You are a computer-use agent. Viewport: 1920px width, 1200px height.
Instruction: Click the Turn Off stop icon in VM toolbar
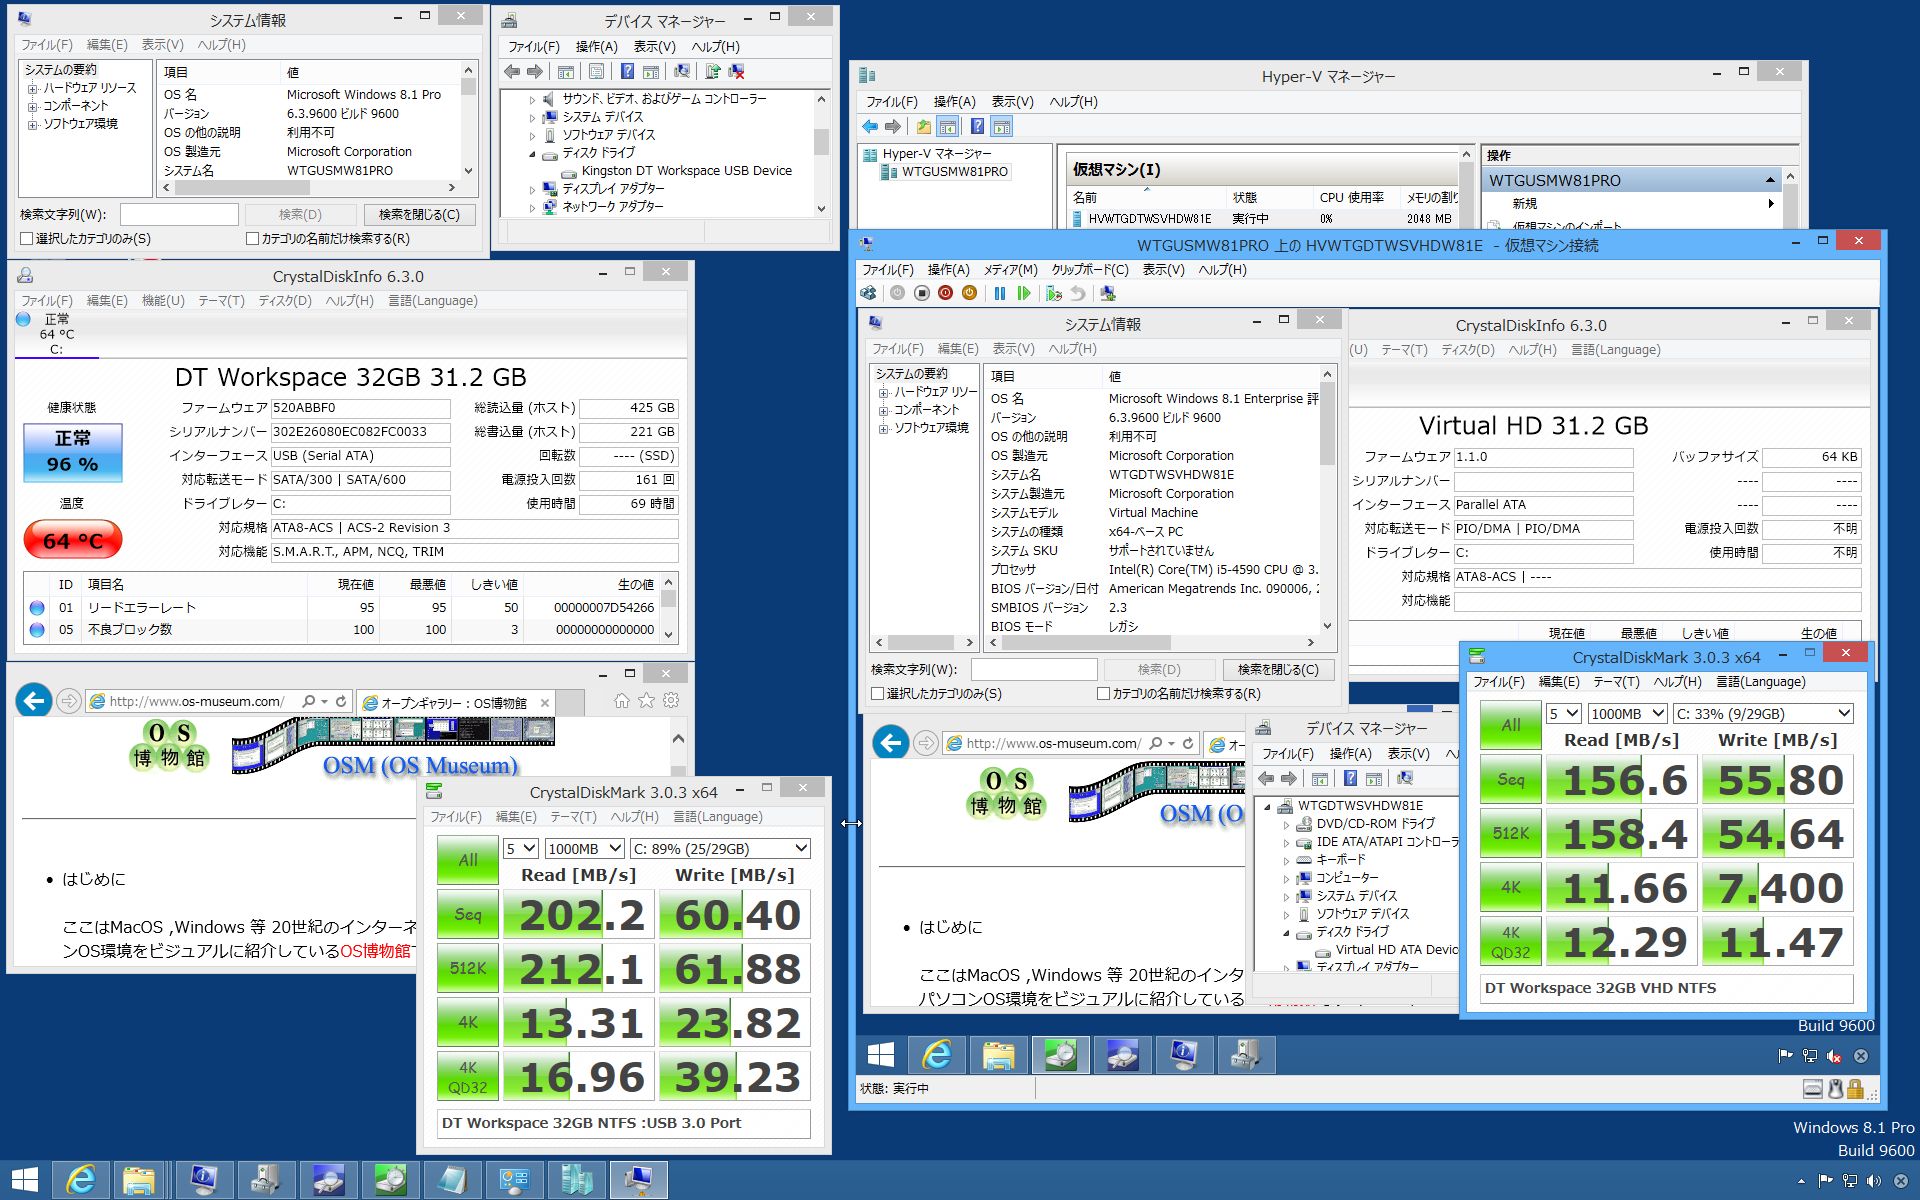click(921, 293)
